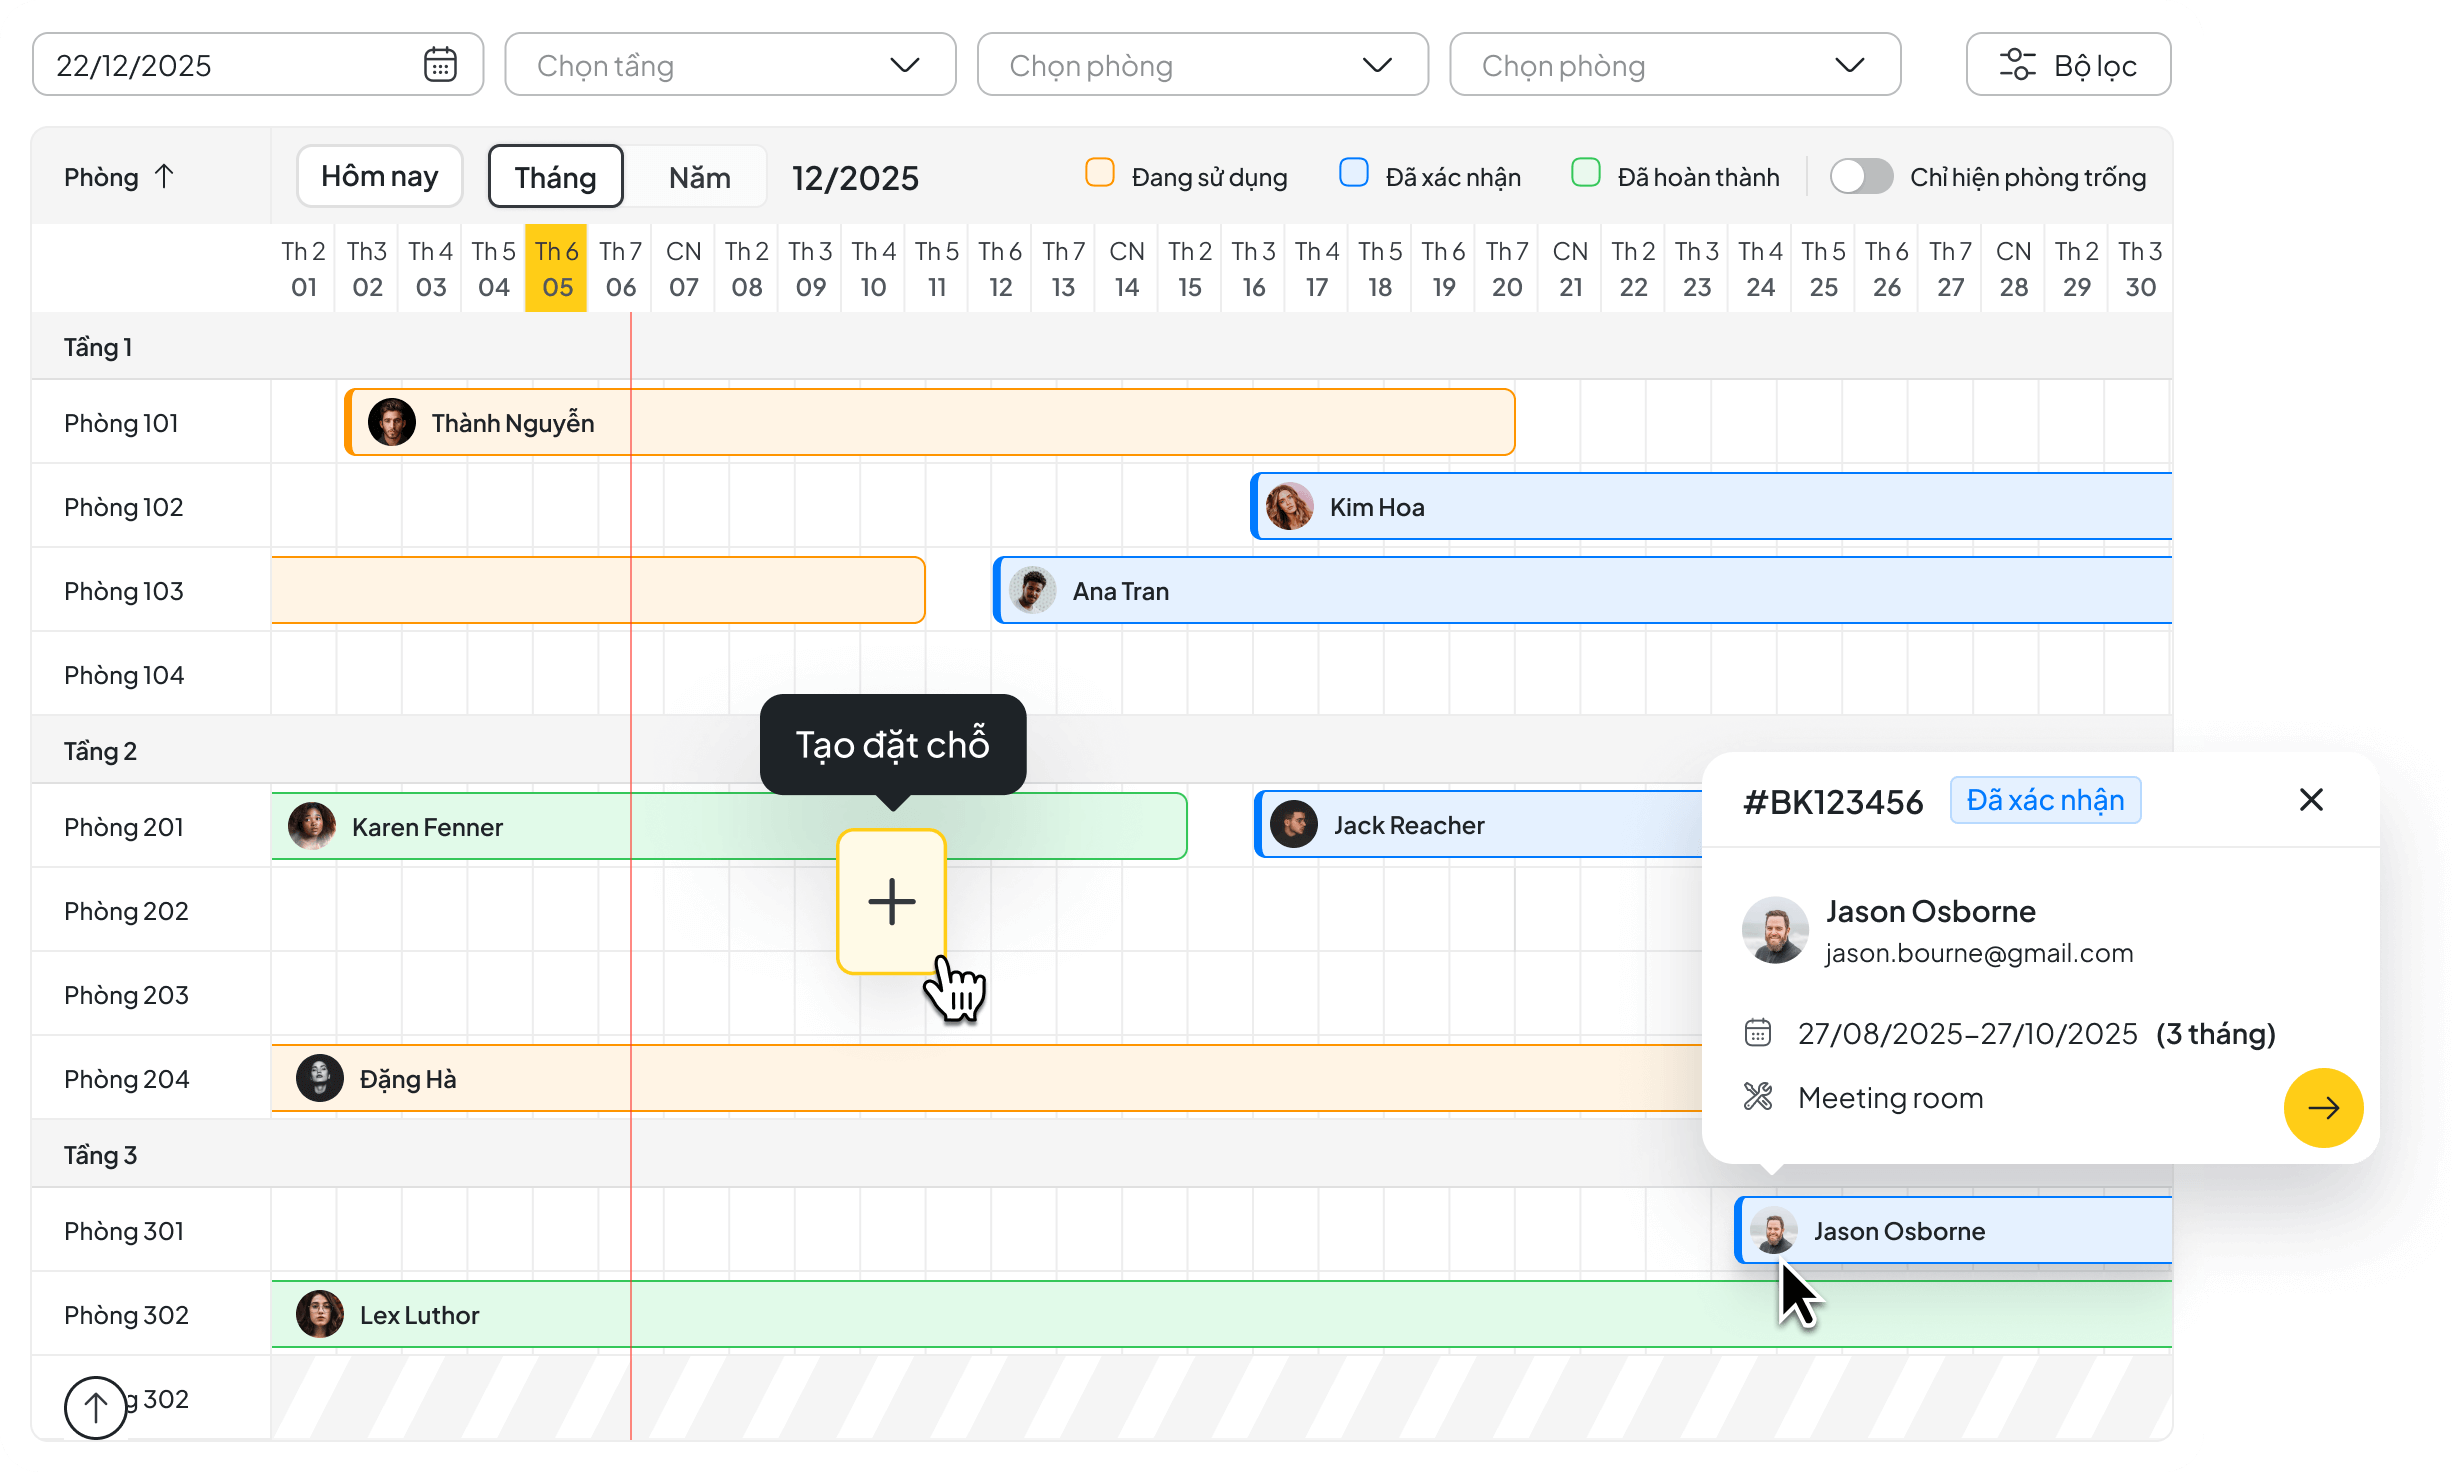Viewport: 2452px width, 1472px height.
Task: Click the orange Đang sử dụng legend box
Action: point(1100,173)
